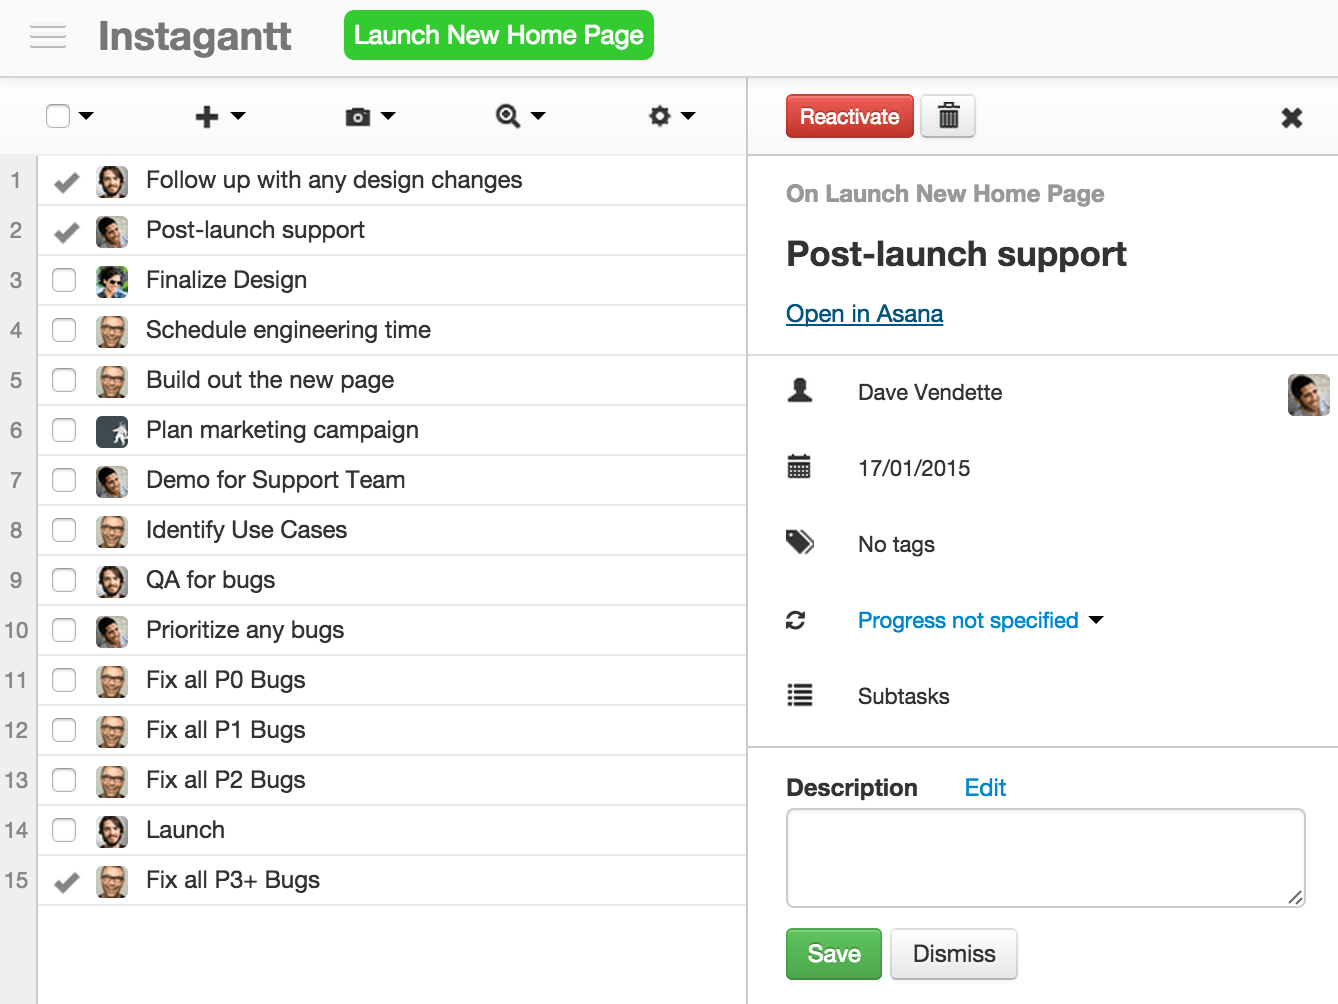Screen dimensions: 1338x1004
Task: Expand the camera snapshot dropdown arrow
Action: tap(388, 116)
